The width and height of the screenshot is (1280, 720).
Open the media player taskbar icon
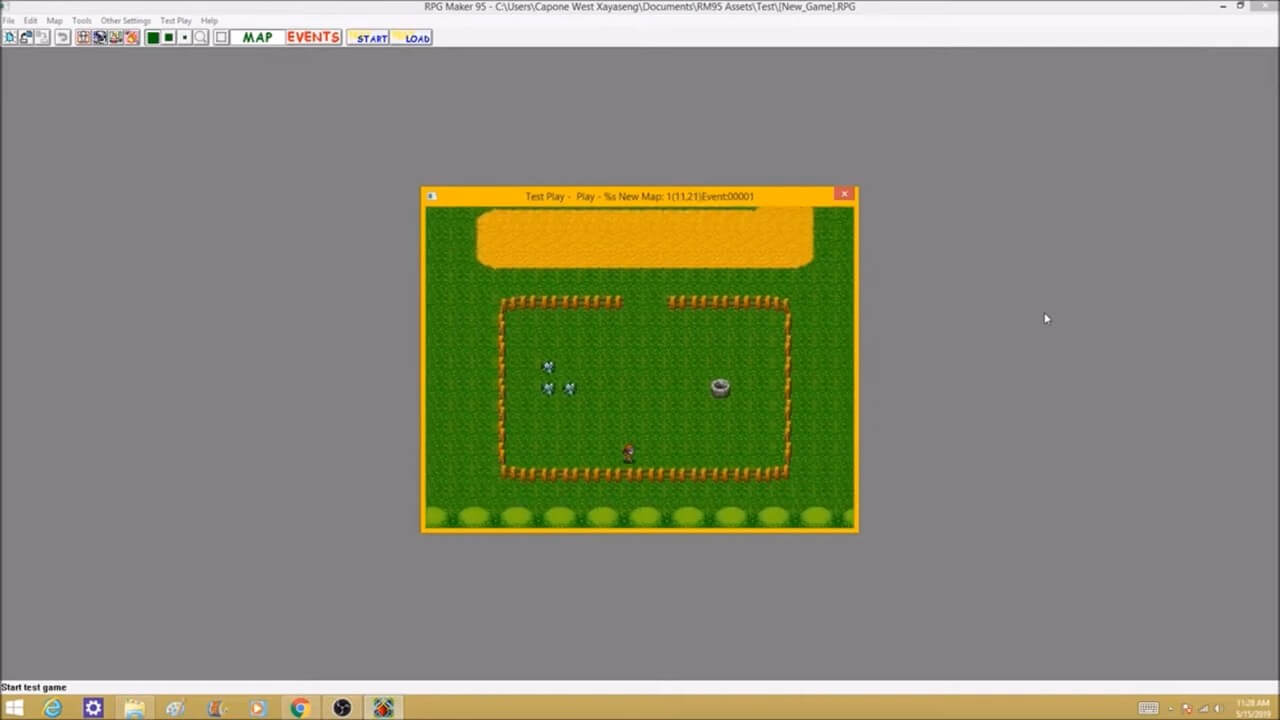[258, 708]
